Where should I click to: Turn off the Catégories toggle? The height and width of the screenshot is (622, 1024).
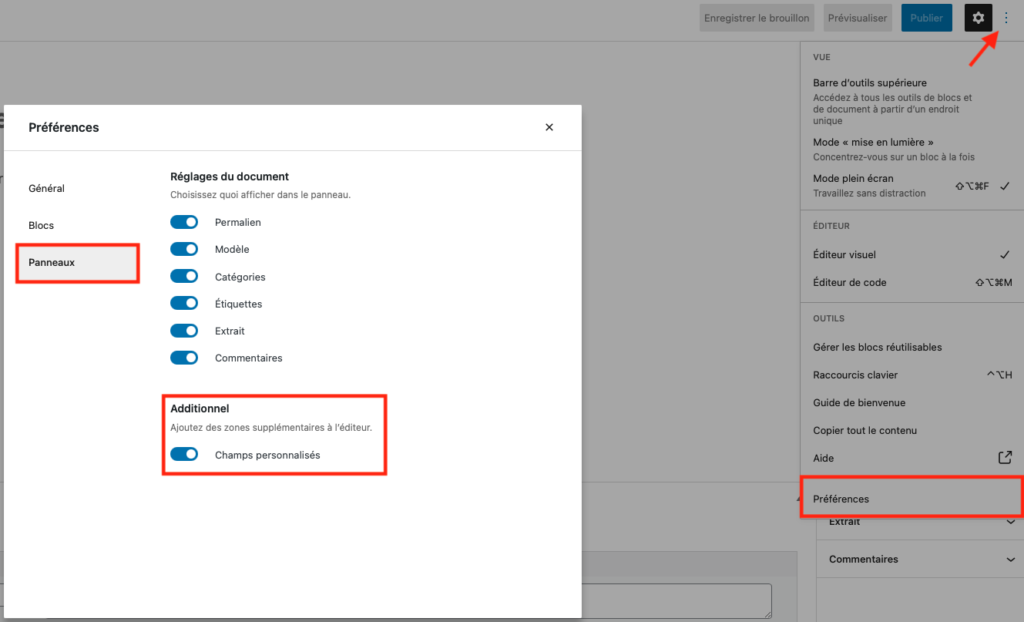coord(185,276)
